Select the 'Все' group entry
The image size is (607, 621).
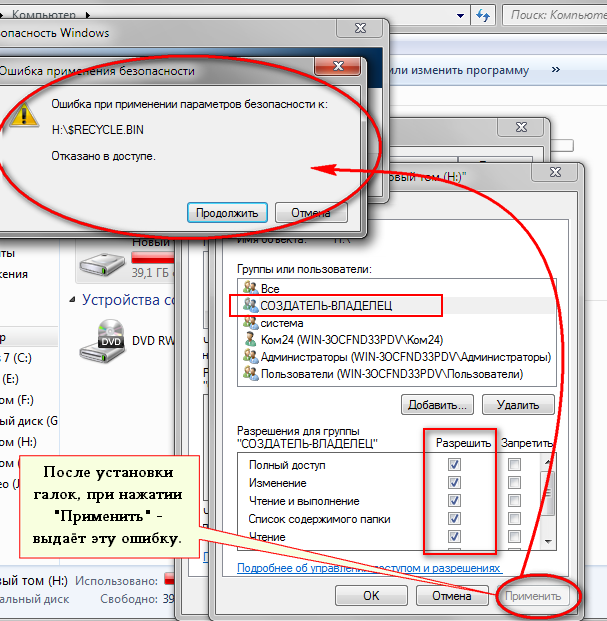click(397, 288)
